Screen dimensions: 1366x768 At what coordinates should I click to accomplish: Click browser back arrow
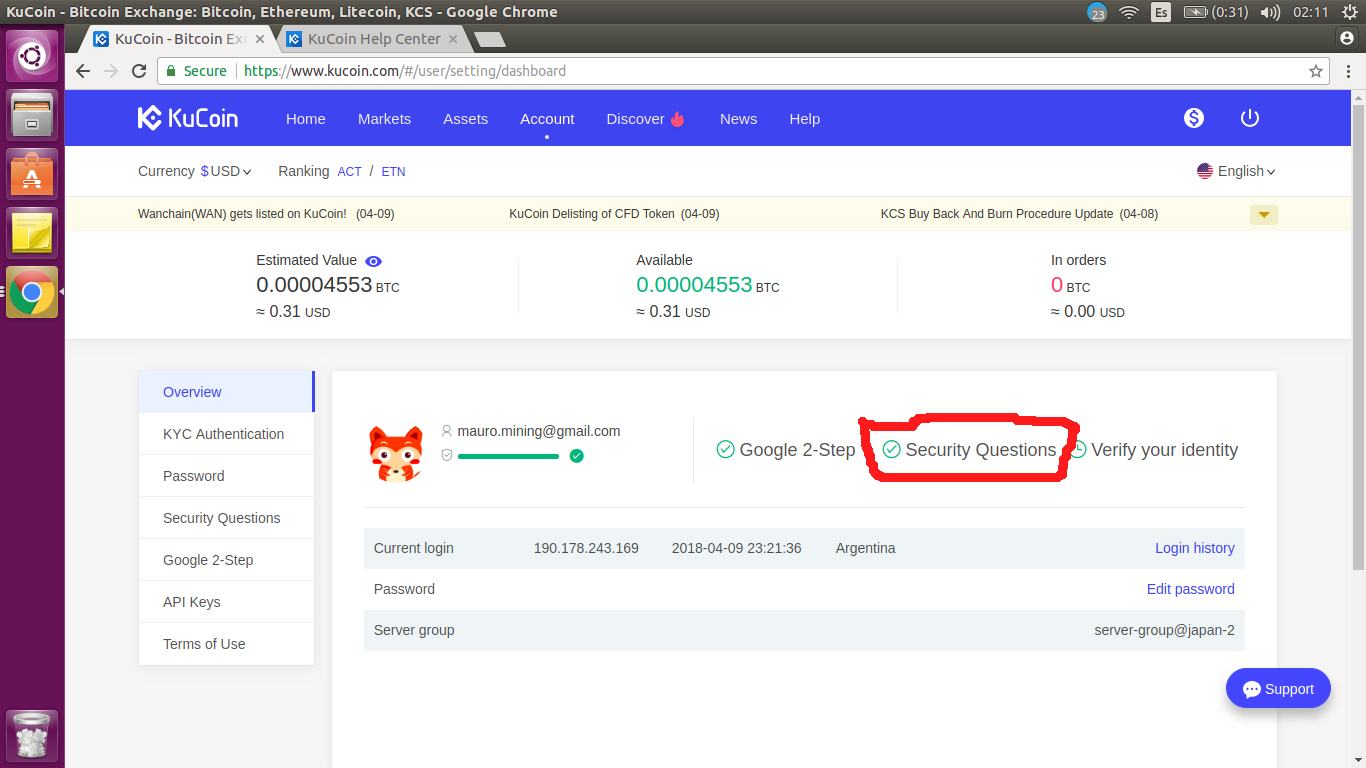pos(83,71)
